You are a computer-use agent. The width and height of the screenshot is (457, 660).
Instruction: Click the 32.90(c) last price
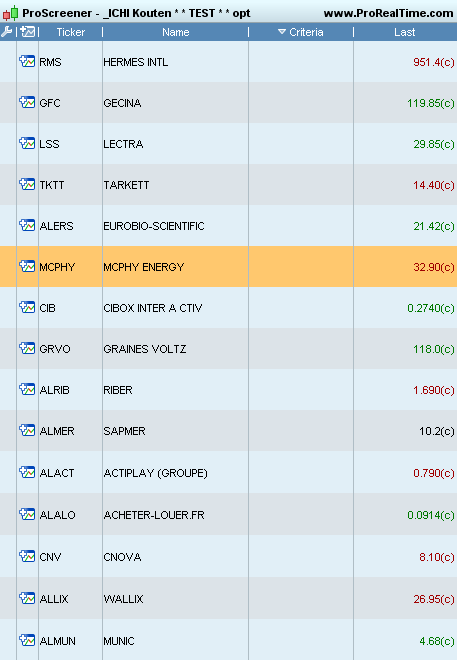point(433,267)
